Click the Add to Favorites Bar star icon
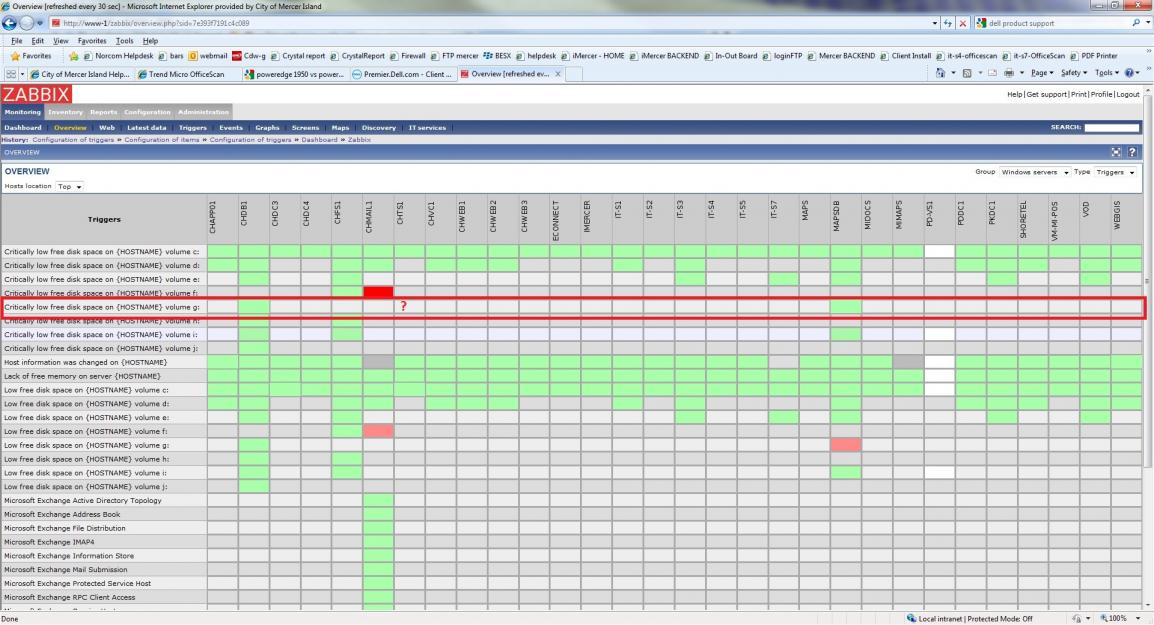This screenshot has width=1154, height=625. coord(74,56)
